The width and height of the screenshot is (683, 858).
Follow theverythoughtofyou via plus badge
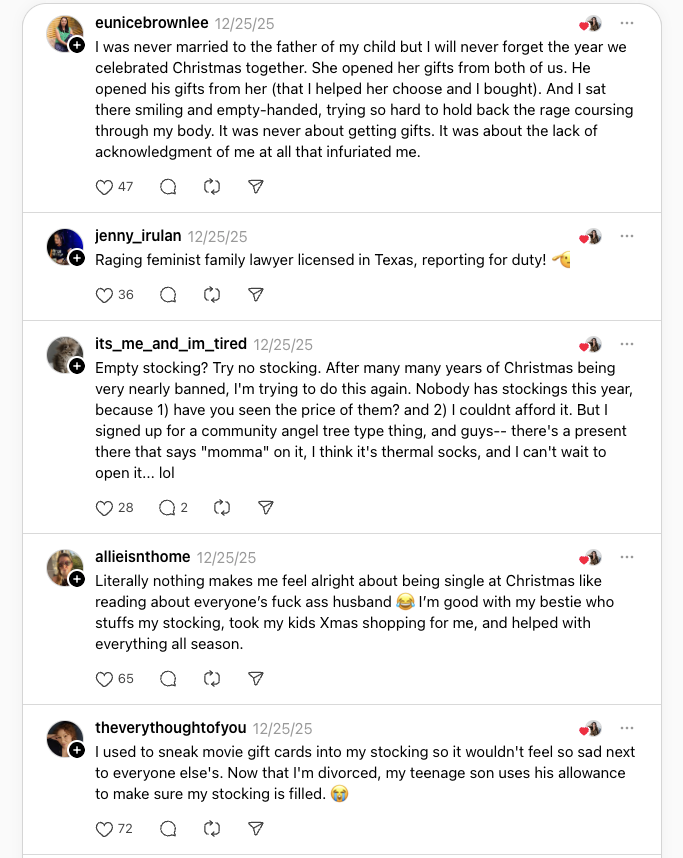[77, 750]
